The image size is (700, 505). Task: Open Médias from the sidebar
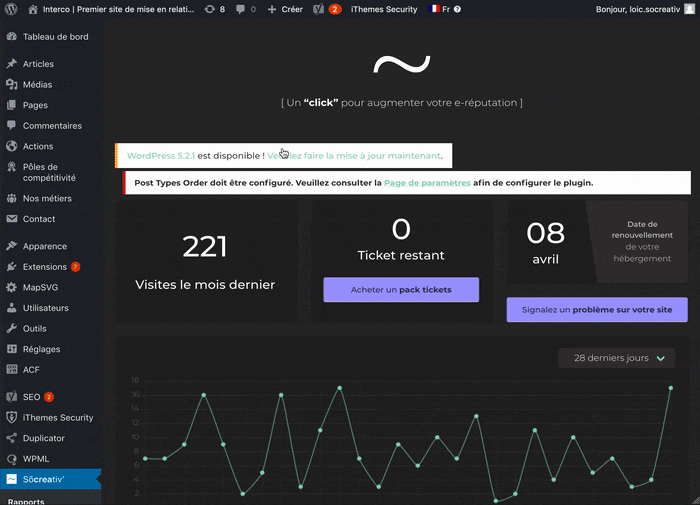(37, 85)
